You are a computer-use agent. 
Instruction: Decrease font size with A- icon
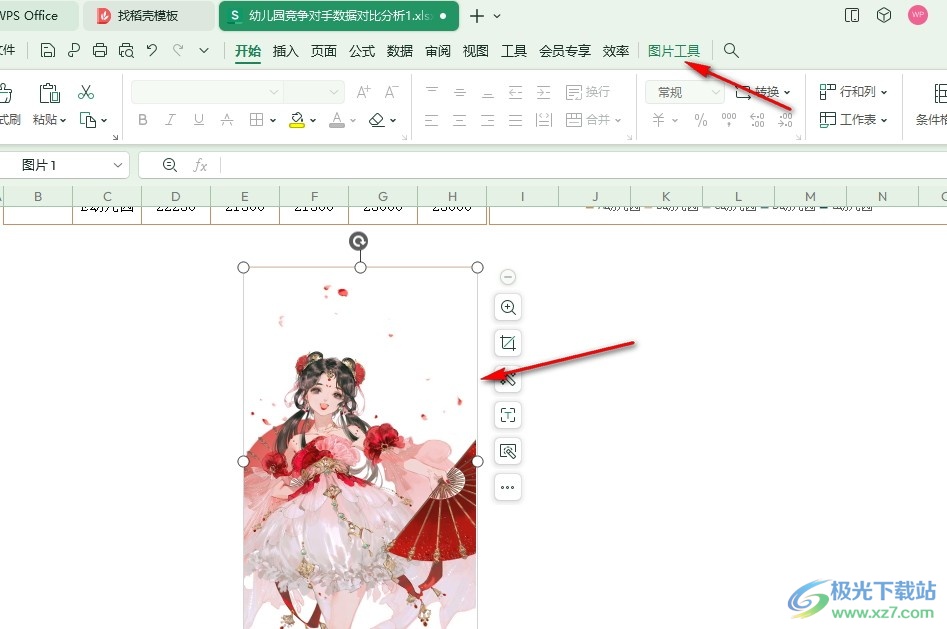391,92
